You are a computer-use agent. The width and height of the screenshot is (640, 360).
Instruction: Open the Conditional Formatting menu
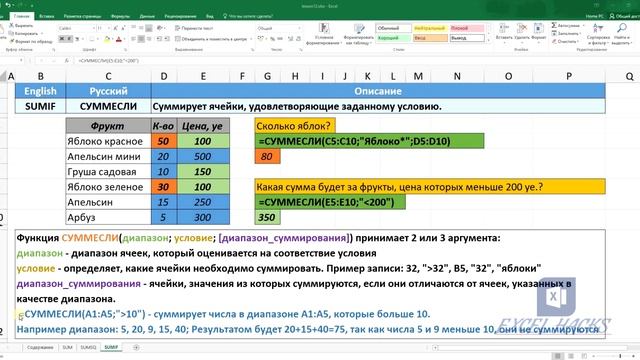pos(324,34)
